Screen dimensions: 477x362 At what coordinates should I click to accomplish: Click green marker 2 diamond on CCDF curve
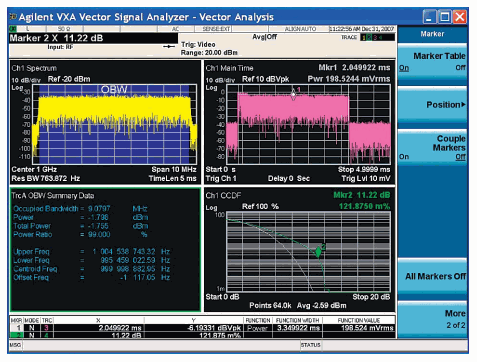pyautogui.click(x=318, y=252)
